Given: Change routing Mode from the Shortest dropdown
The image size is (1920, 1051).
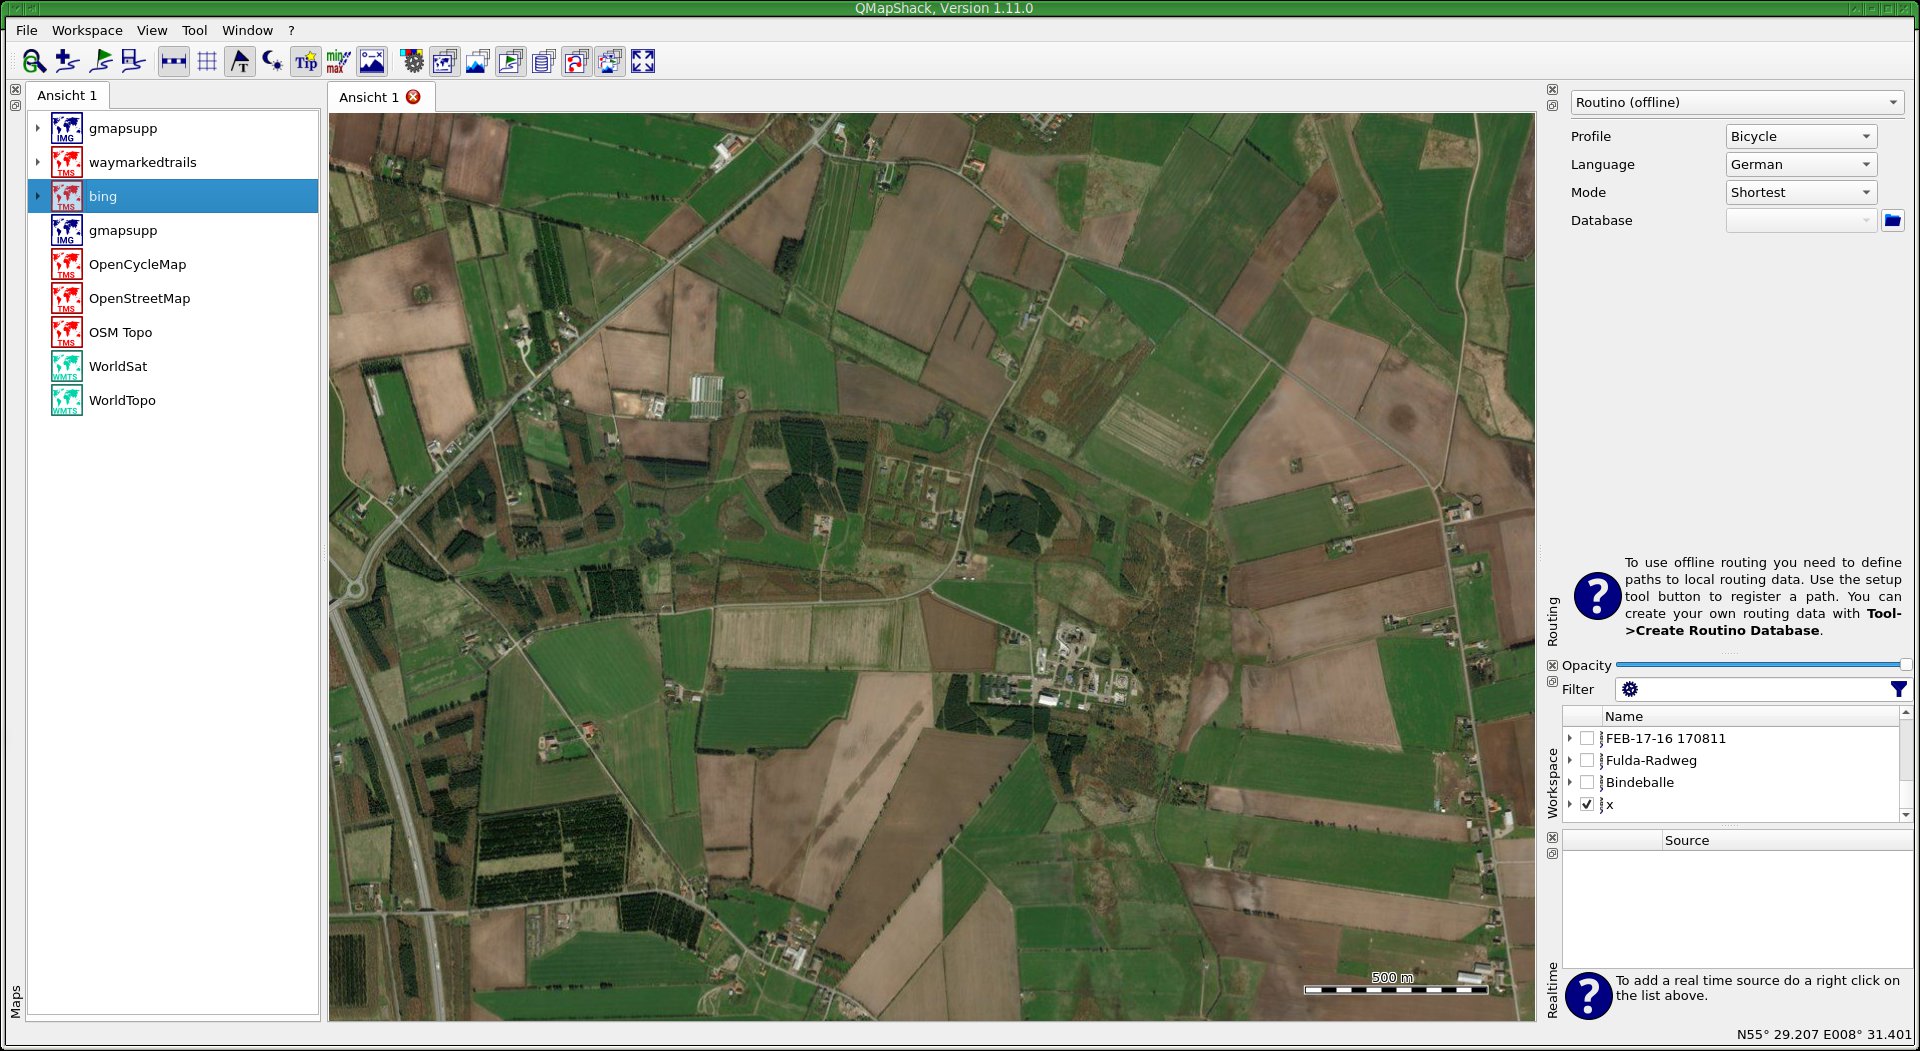Looking at the screenshot, I should click(1800, 192).
